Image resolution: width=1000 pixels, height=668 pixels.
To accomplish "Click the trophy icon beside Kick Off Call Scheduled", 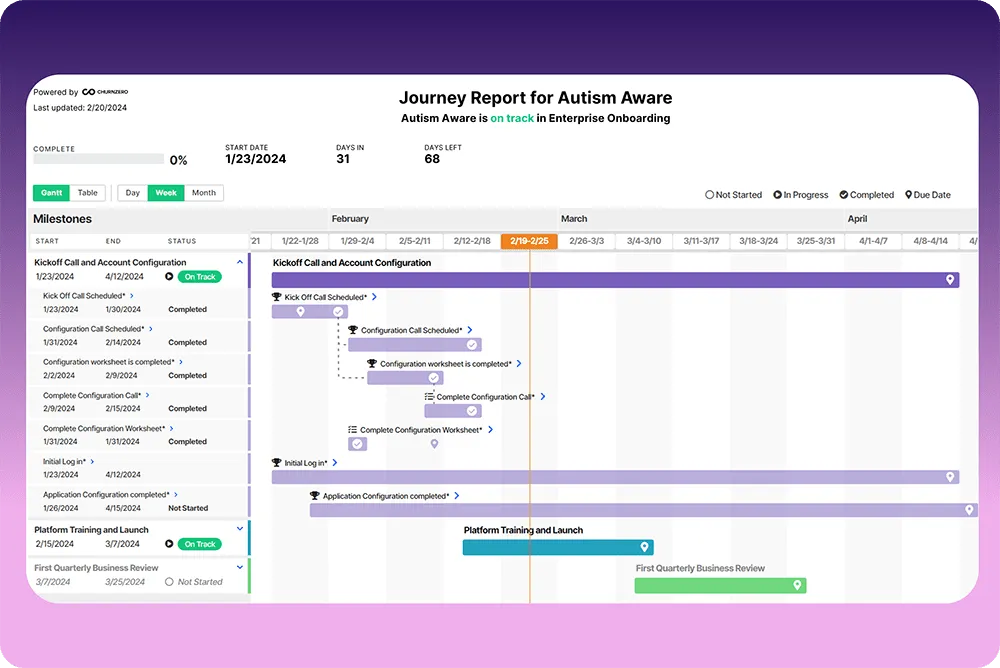I will 276,297.
